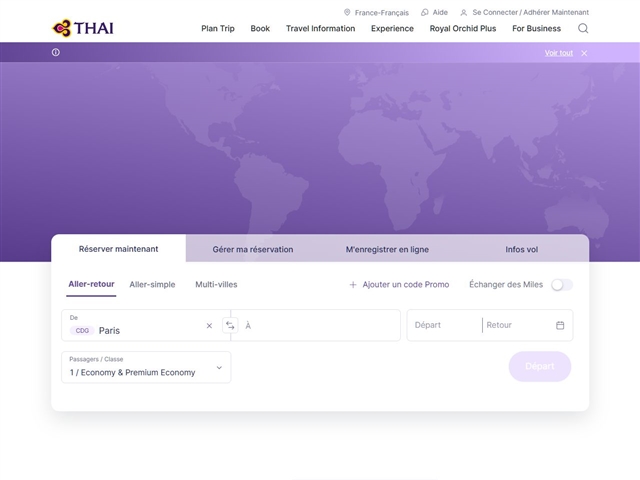Image resolution: width=640 pixels, height=480 pixels.
Task: Select Multi-villes trip type
Action: (x=216, y=284)
